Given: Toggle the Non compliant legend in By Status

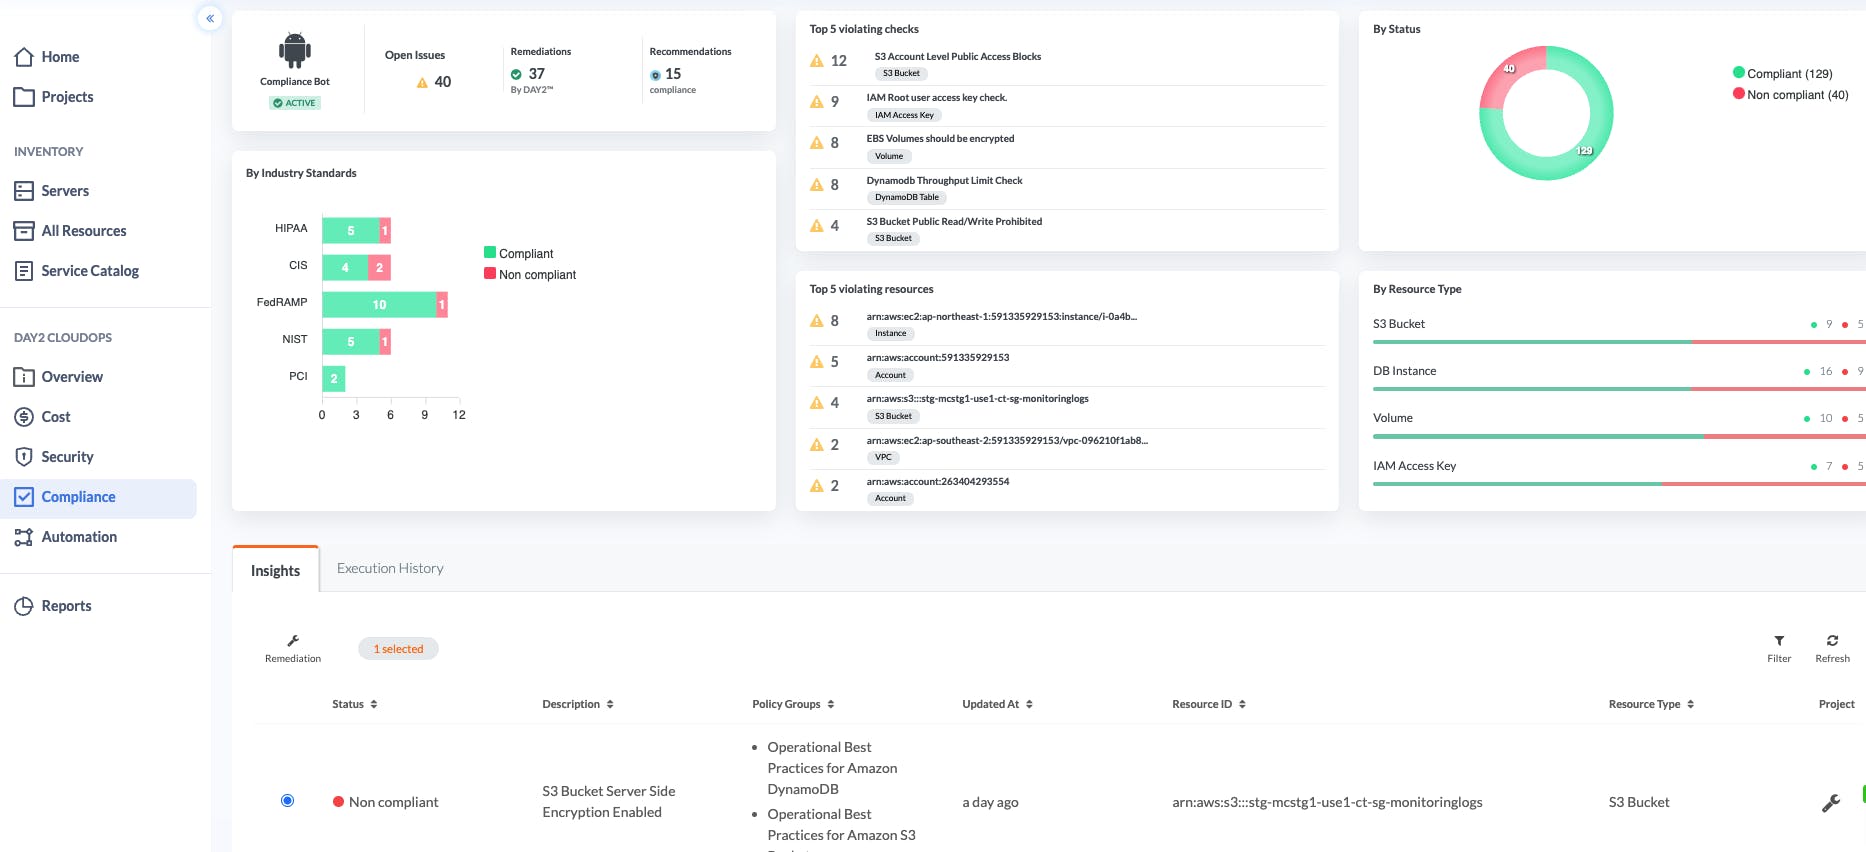Looking at the screenshot, I should coord(1791,95).
